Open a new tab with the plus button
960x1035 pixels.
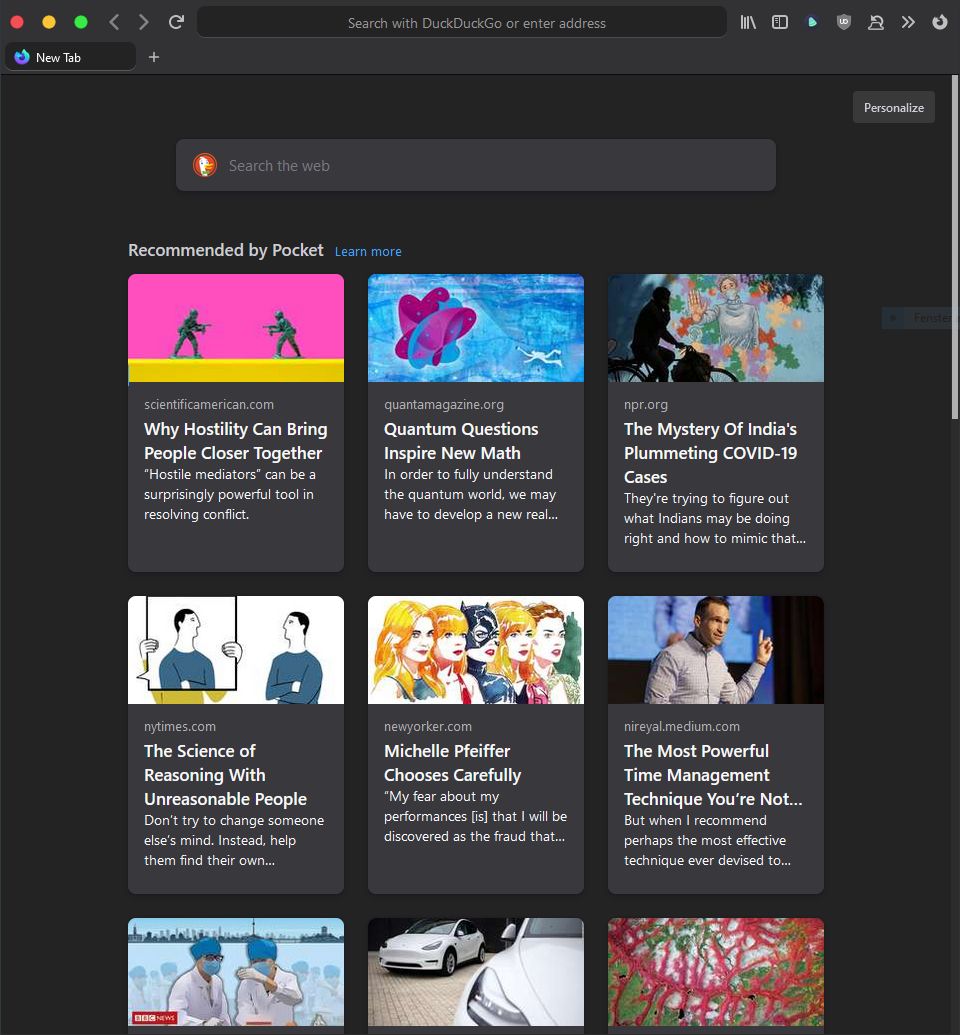[x=154, y=57]
